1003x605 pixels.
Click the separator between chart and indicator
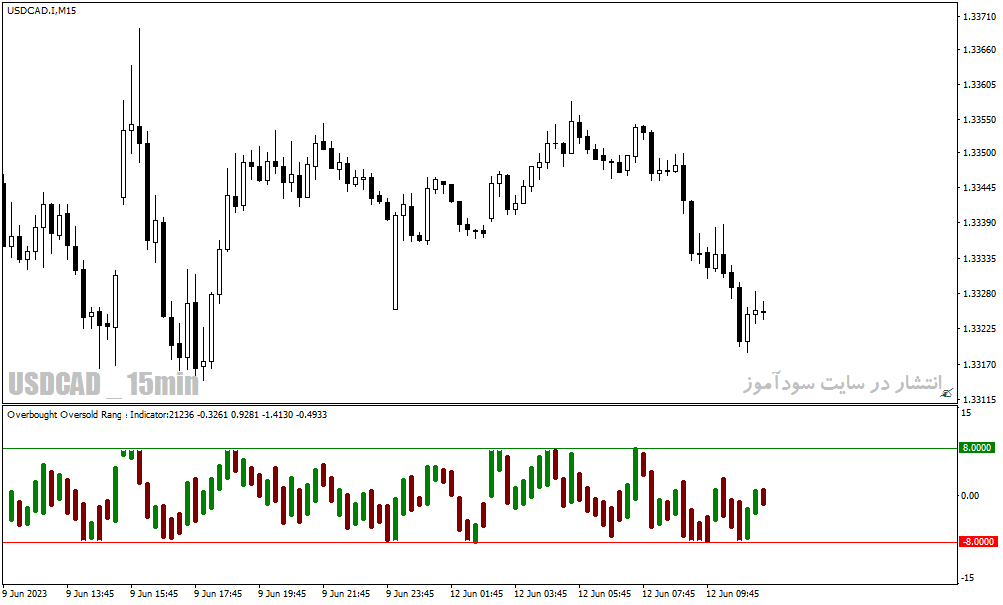[x=480, y=404]
